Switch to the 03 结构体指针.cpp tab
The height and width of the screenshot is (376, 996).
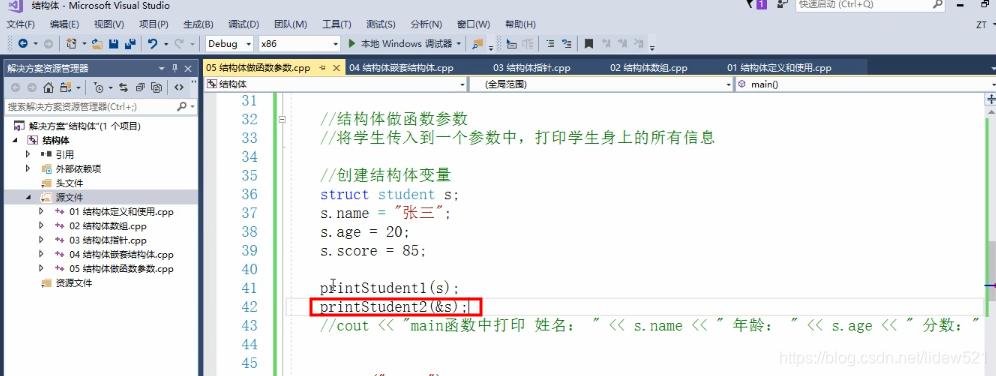point(532,68)
